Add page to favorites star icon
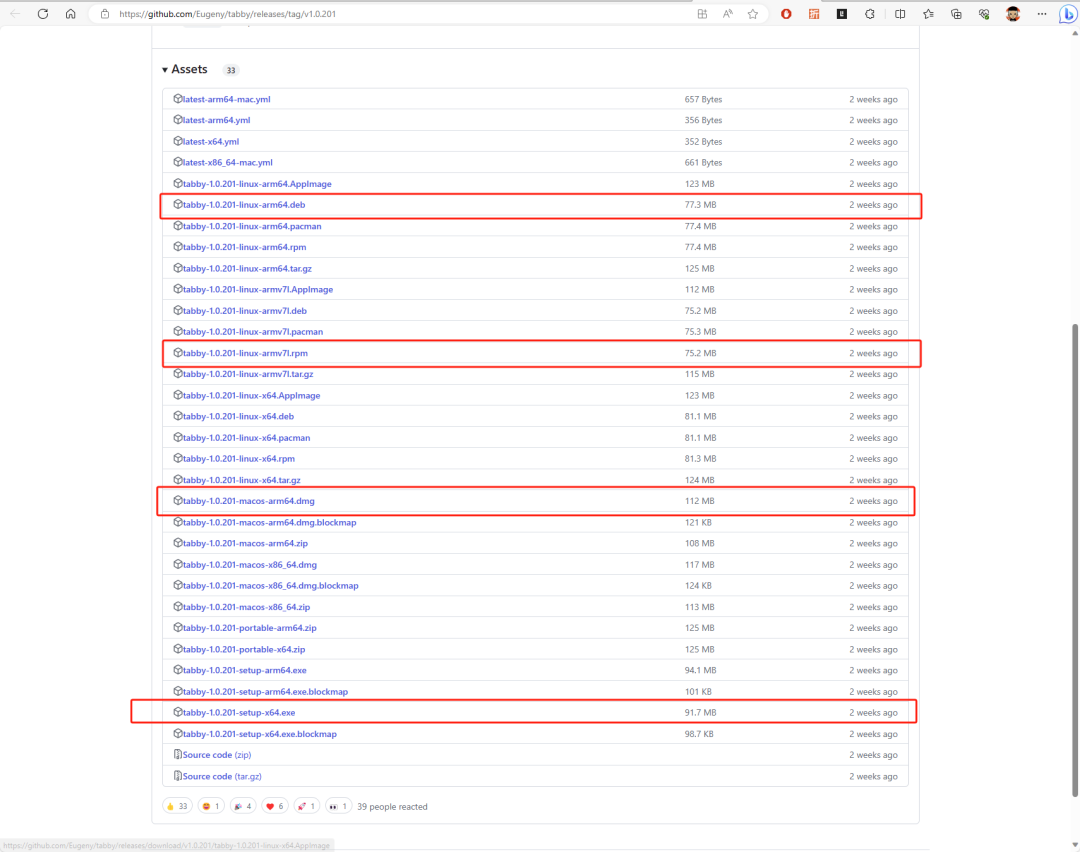1080x852 pixels. point(753,14)
